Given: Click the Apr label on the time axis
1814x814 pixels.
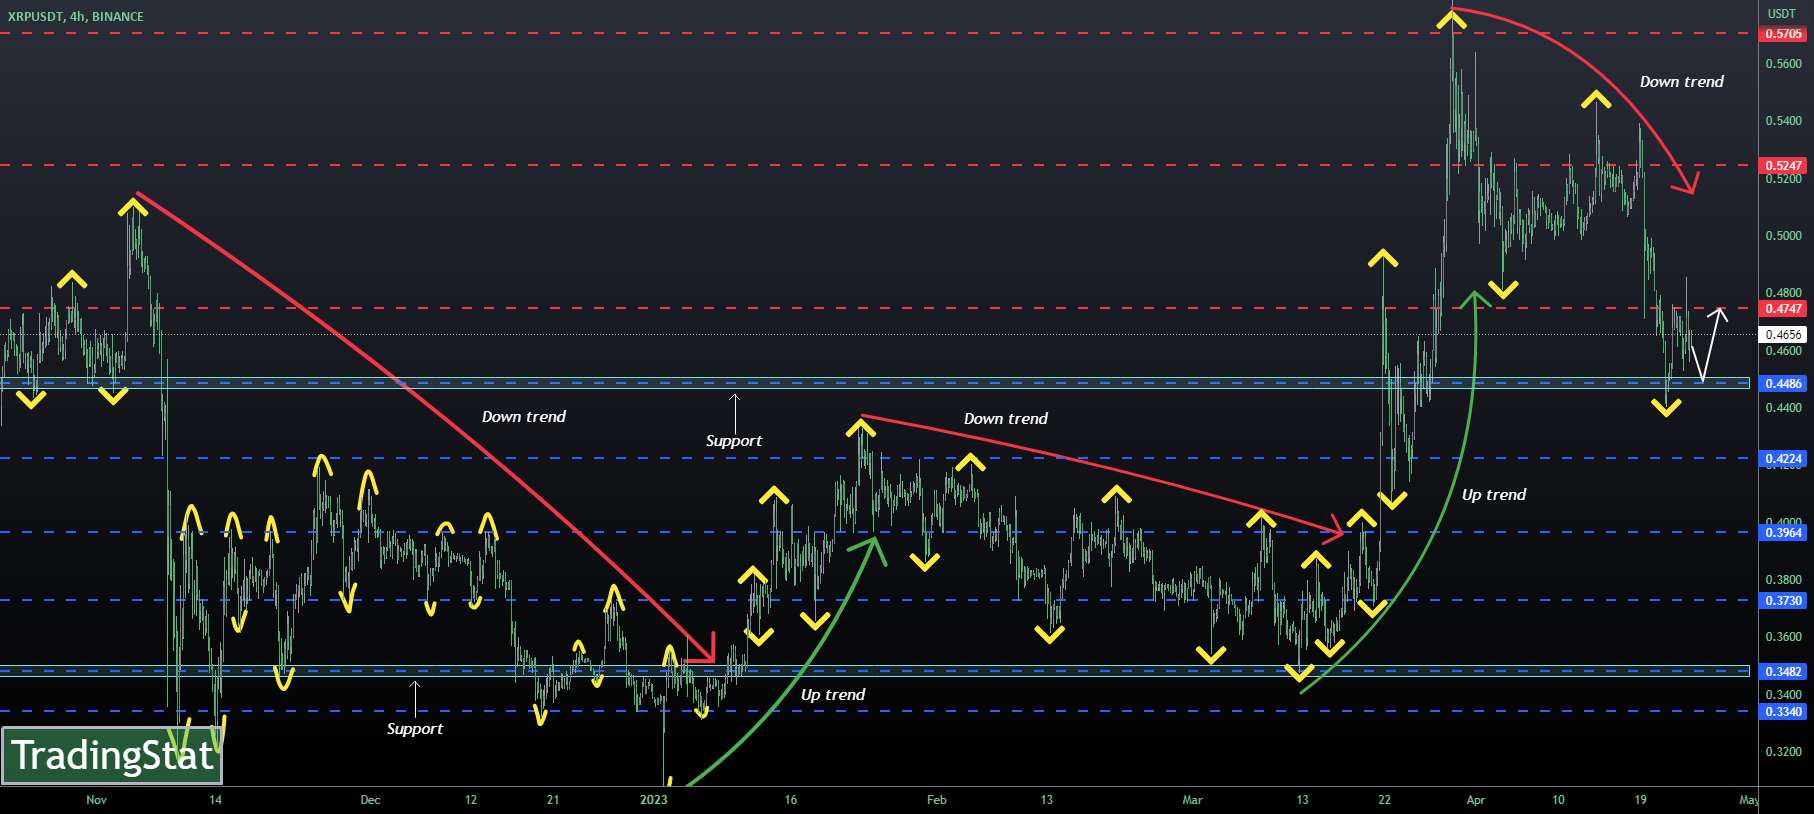Looking at the screenshot, I should pos(1475,800).
